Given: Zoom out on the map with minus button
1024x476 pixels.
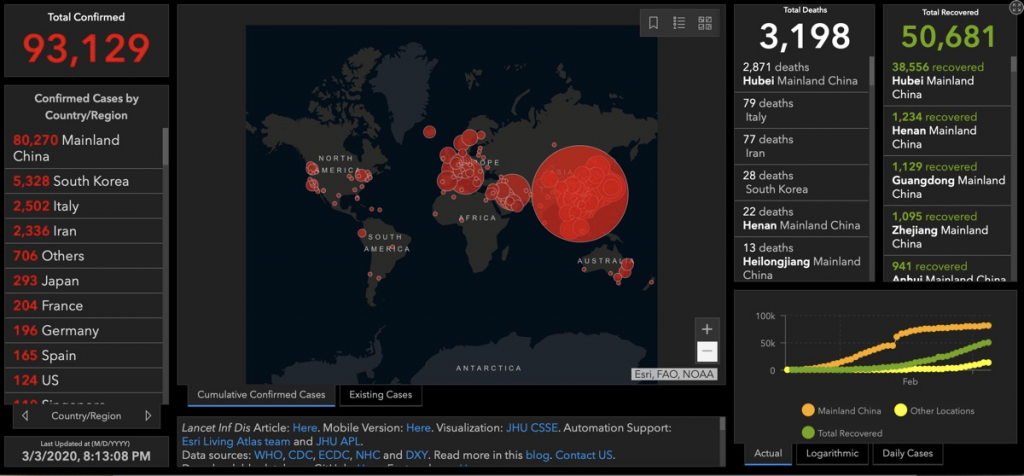Looking at the screenshot, I should point(707,351).
